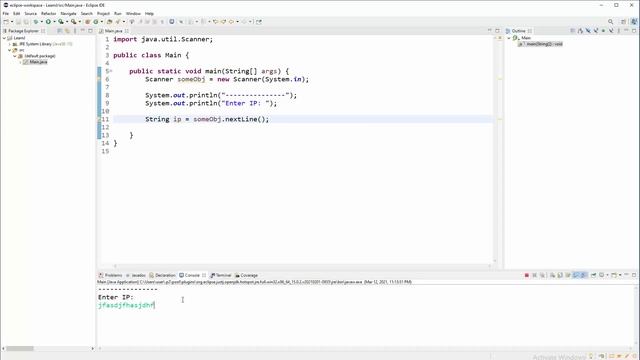Open the New file dropdown arrow
This screenshot has width=640, height=360.
tap(12, 22)
